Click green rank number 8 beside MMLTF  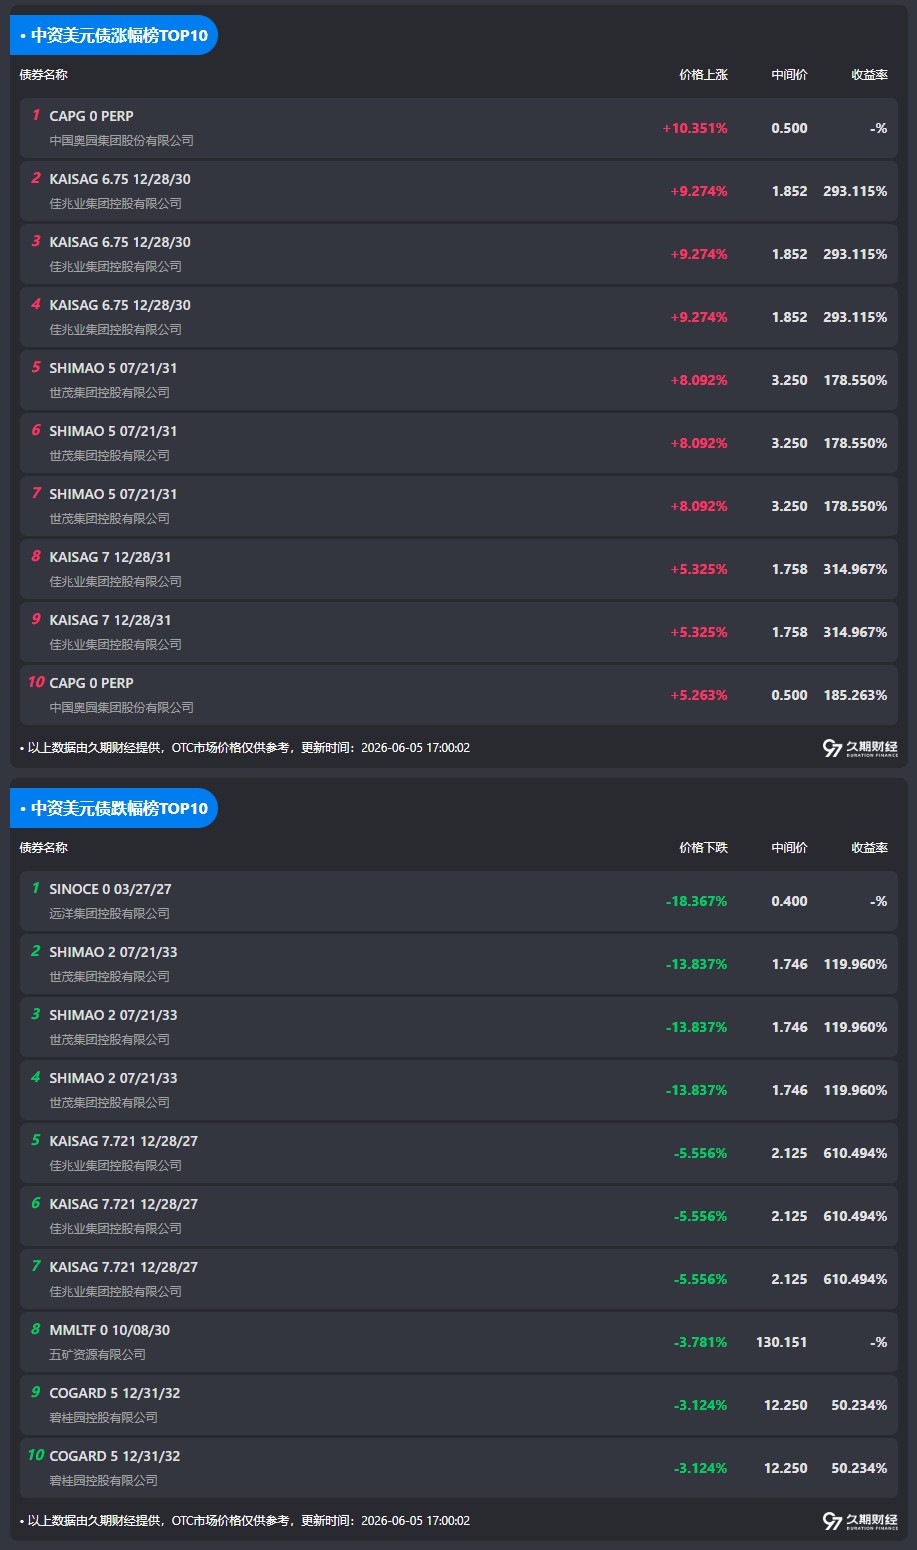(x=36, y=1329)
